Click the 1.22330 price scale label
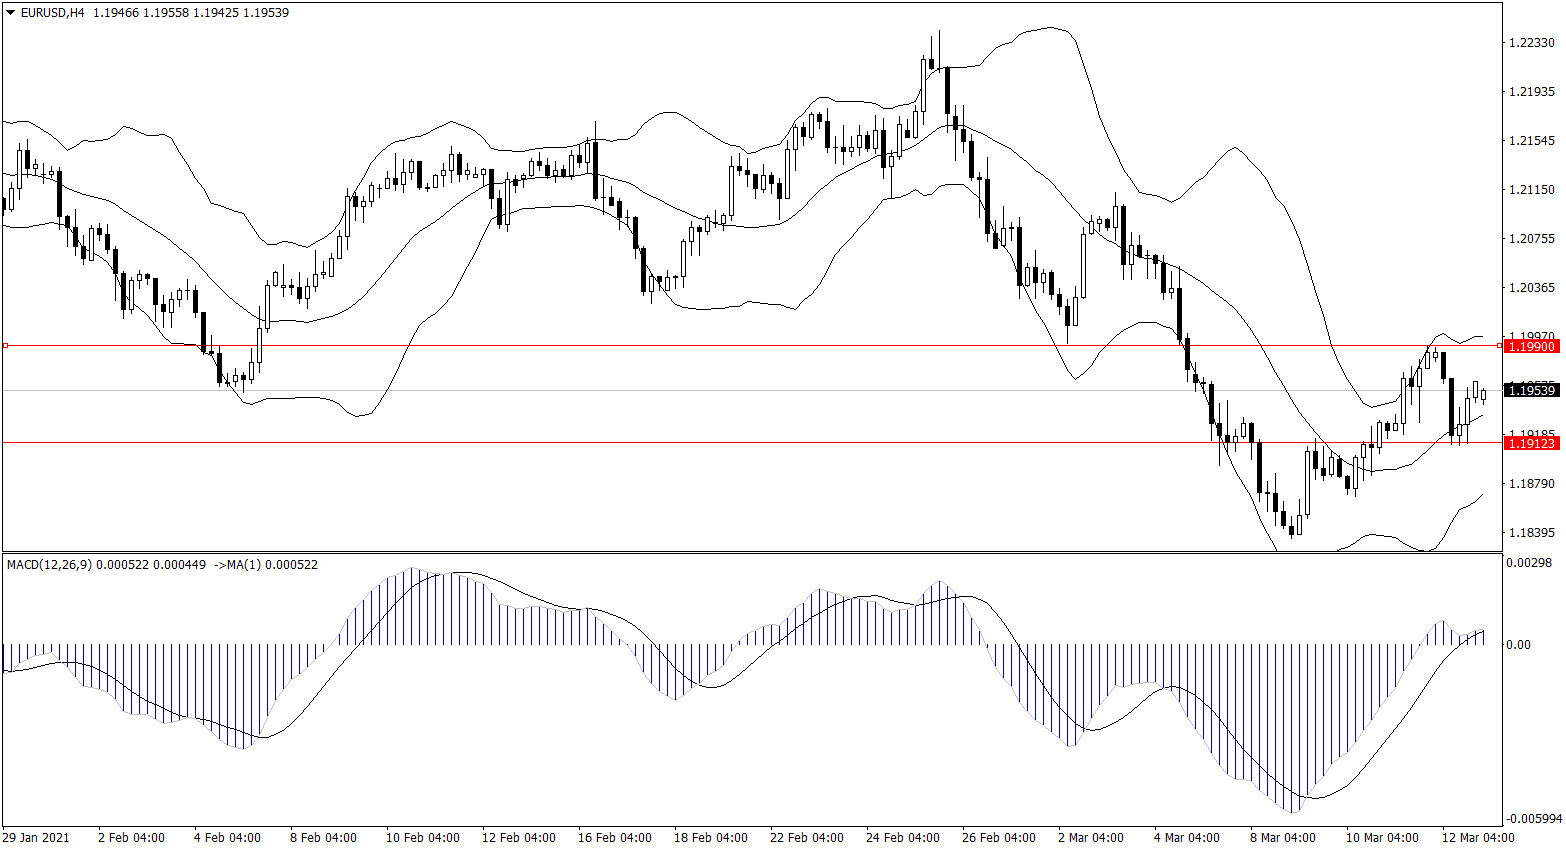The height and width of the screenshot is (850, 1566). 1531,43
